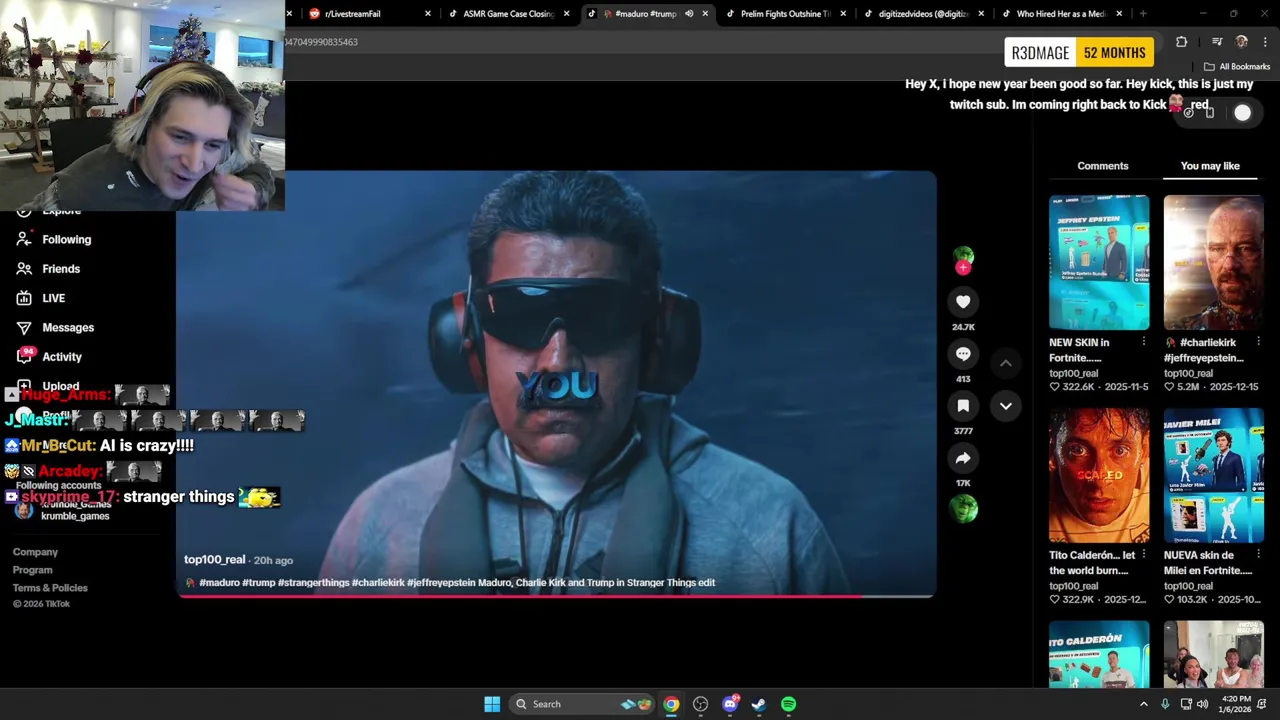Open the #maduro hashtag link
This screenshot has width=1280, height=720.
[219, 583]
